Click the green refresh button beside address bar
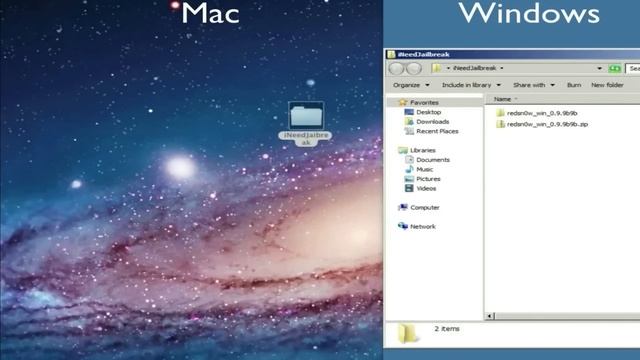The height and width of the screenshot is (360, 640). pyautogui.click(x=614, y=69)
